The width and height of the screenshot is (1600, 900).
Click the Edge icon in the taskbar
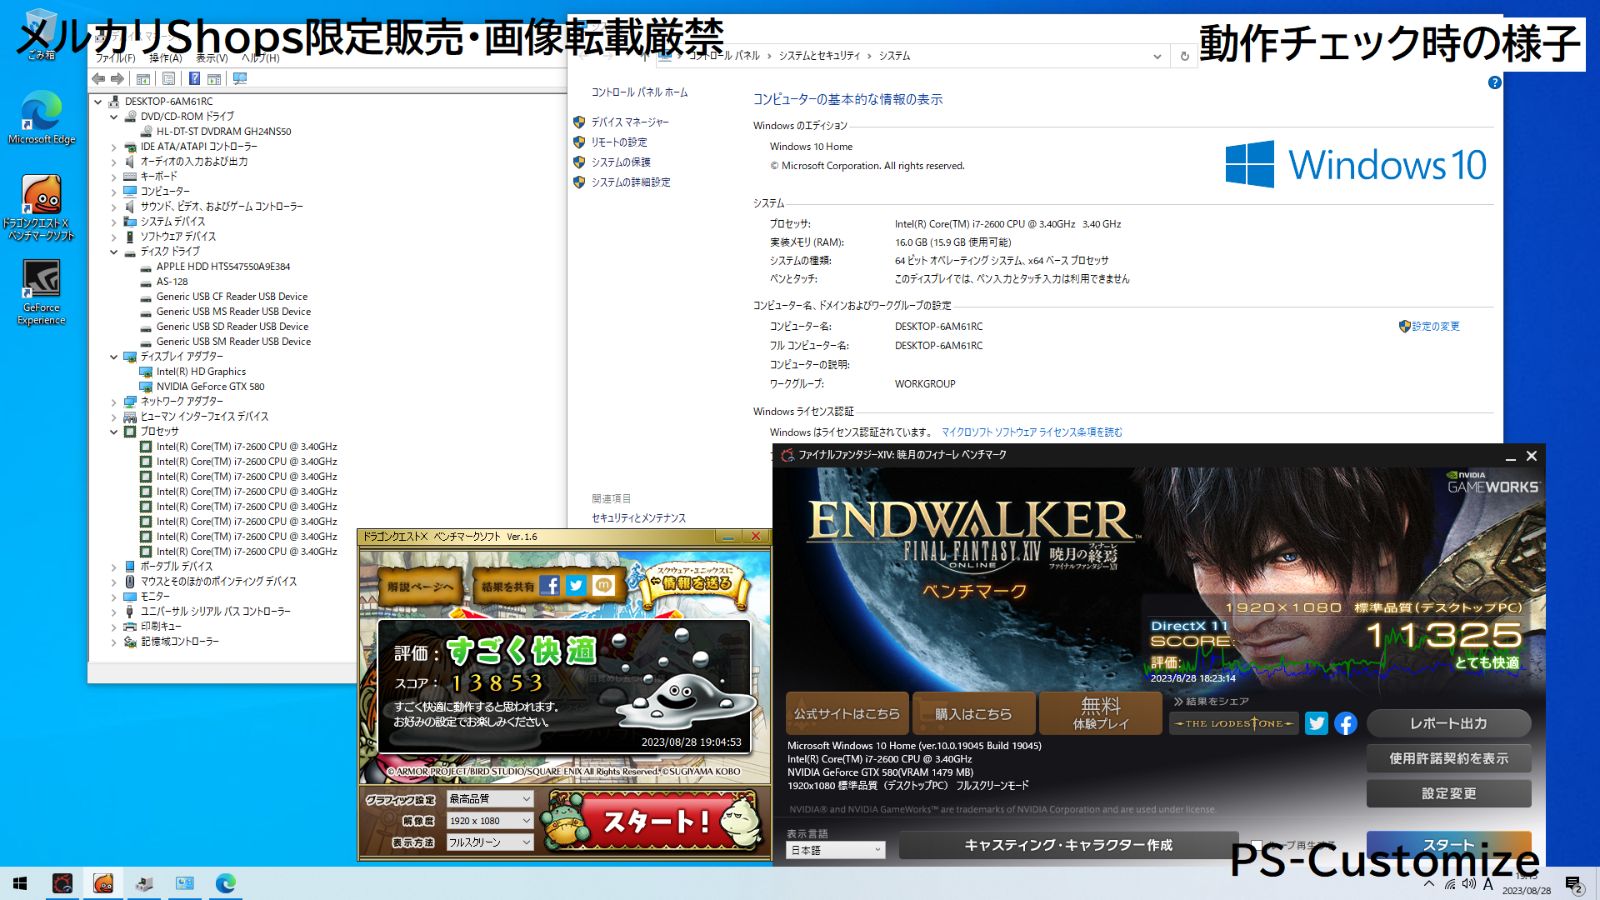(226, 883)
